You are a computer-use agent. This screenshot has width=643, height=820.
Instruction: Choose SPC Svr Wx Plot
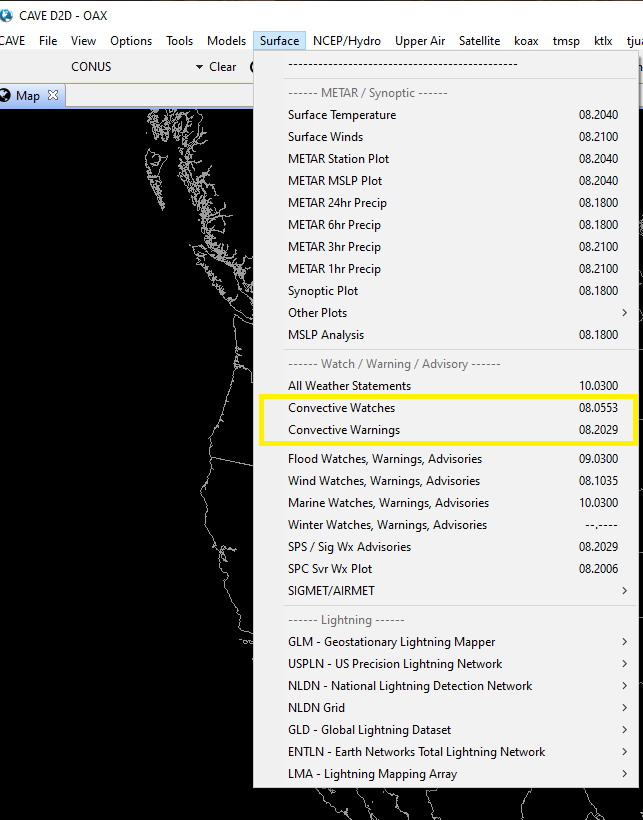coord(330,569)
